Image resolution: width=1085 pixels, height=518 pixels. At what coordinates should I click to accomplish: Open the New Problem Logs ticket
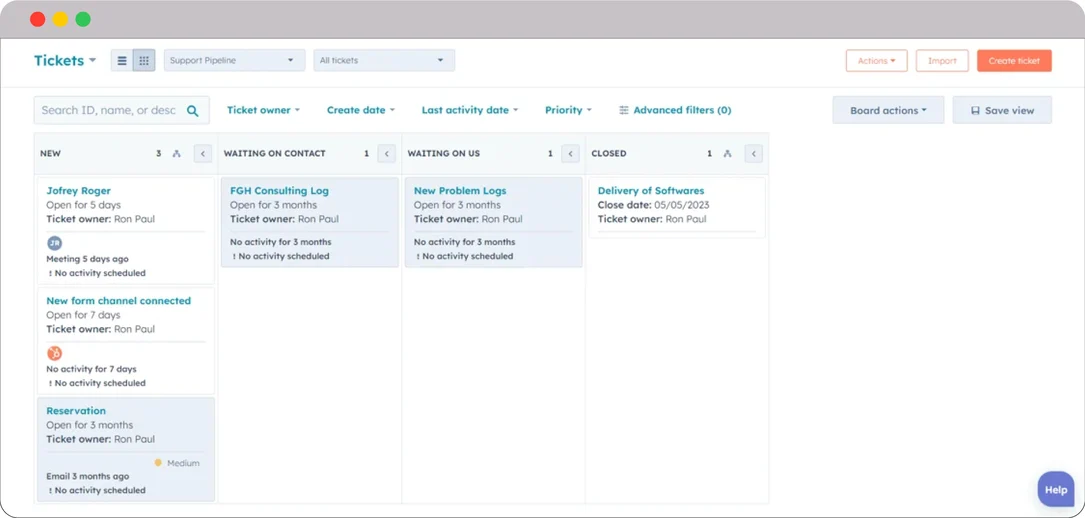tap(460, 191)
